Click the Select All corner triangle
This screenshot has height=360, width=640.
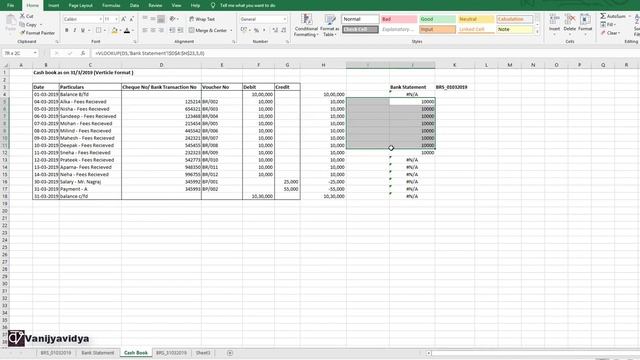tap(5, 65)
